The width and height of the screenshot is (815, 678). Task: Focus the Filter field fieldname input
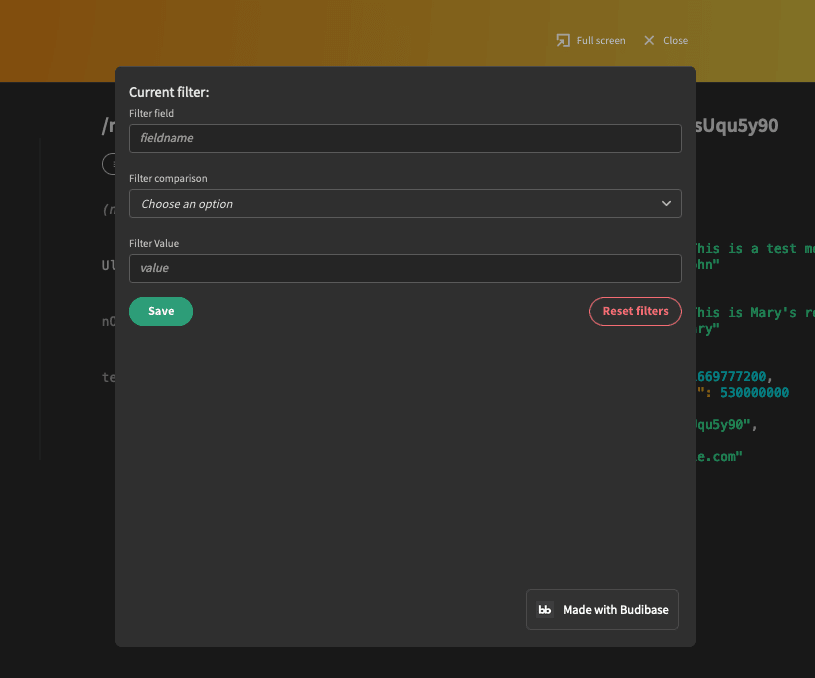coord(405,138)
